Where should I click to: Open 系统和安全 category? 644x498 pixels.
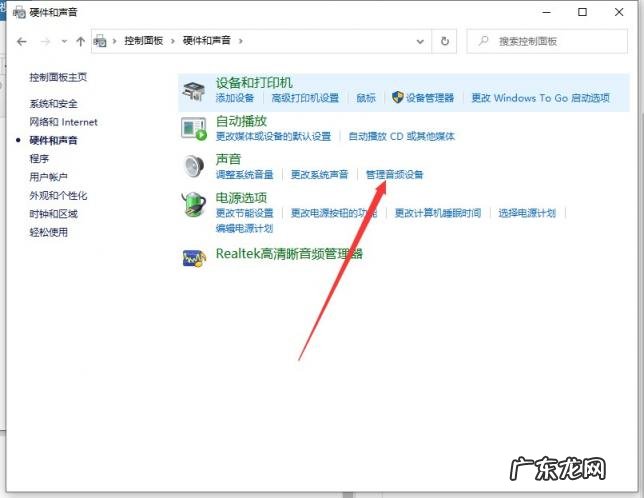point(53,104)
